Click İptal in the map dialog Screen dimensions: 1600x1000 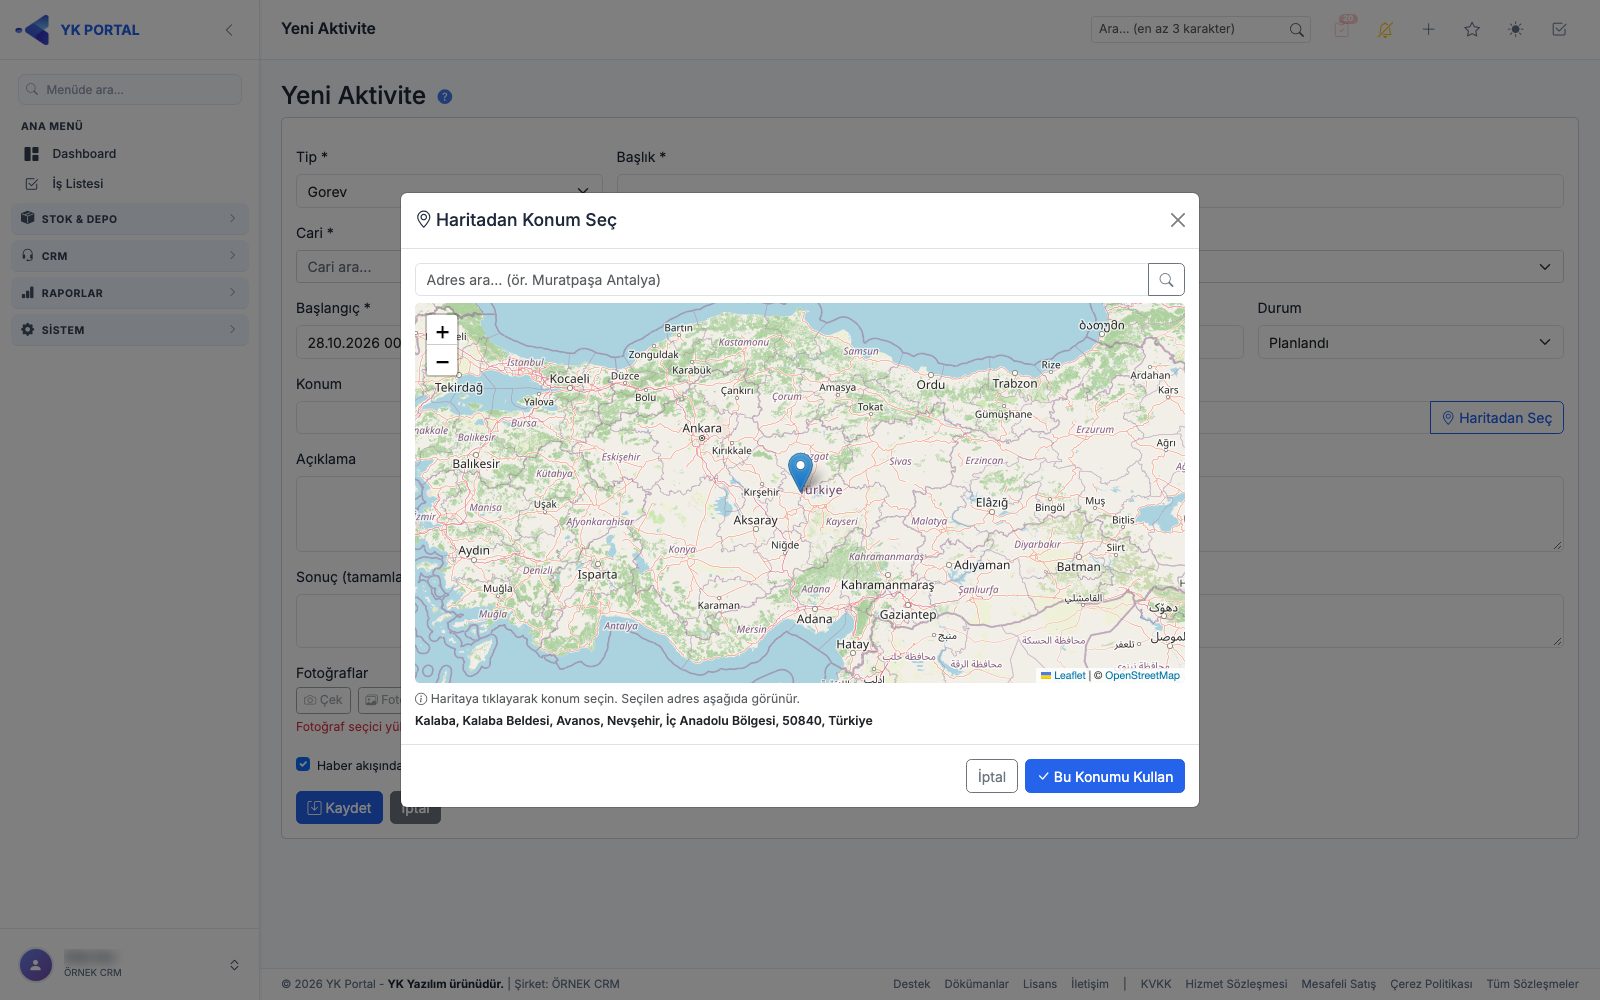click(x=992, y=776)
